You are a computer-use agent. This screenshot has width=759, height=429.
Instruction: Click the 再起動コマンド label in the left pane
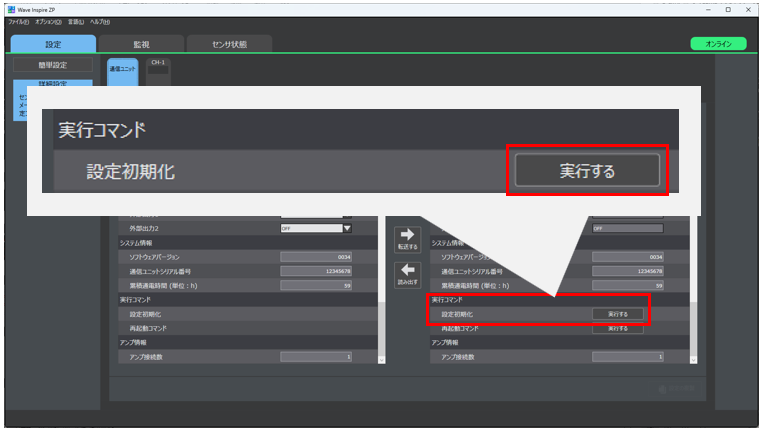148,328
